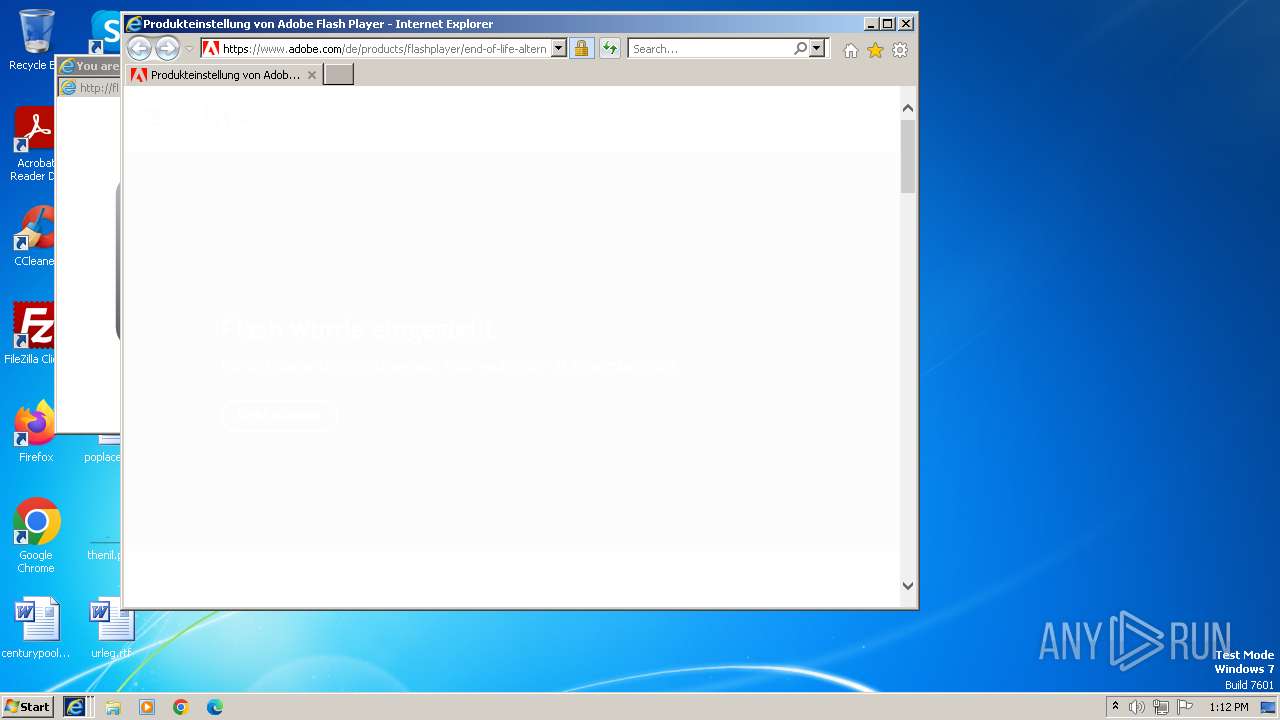The image size is (1280, 720).
Task: Open Windows Media Player from the taskbar
Action: point(147,707)
